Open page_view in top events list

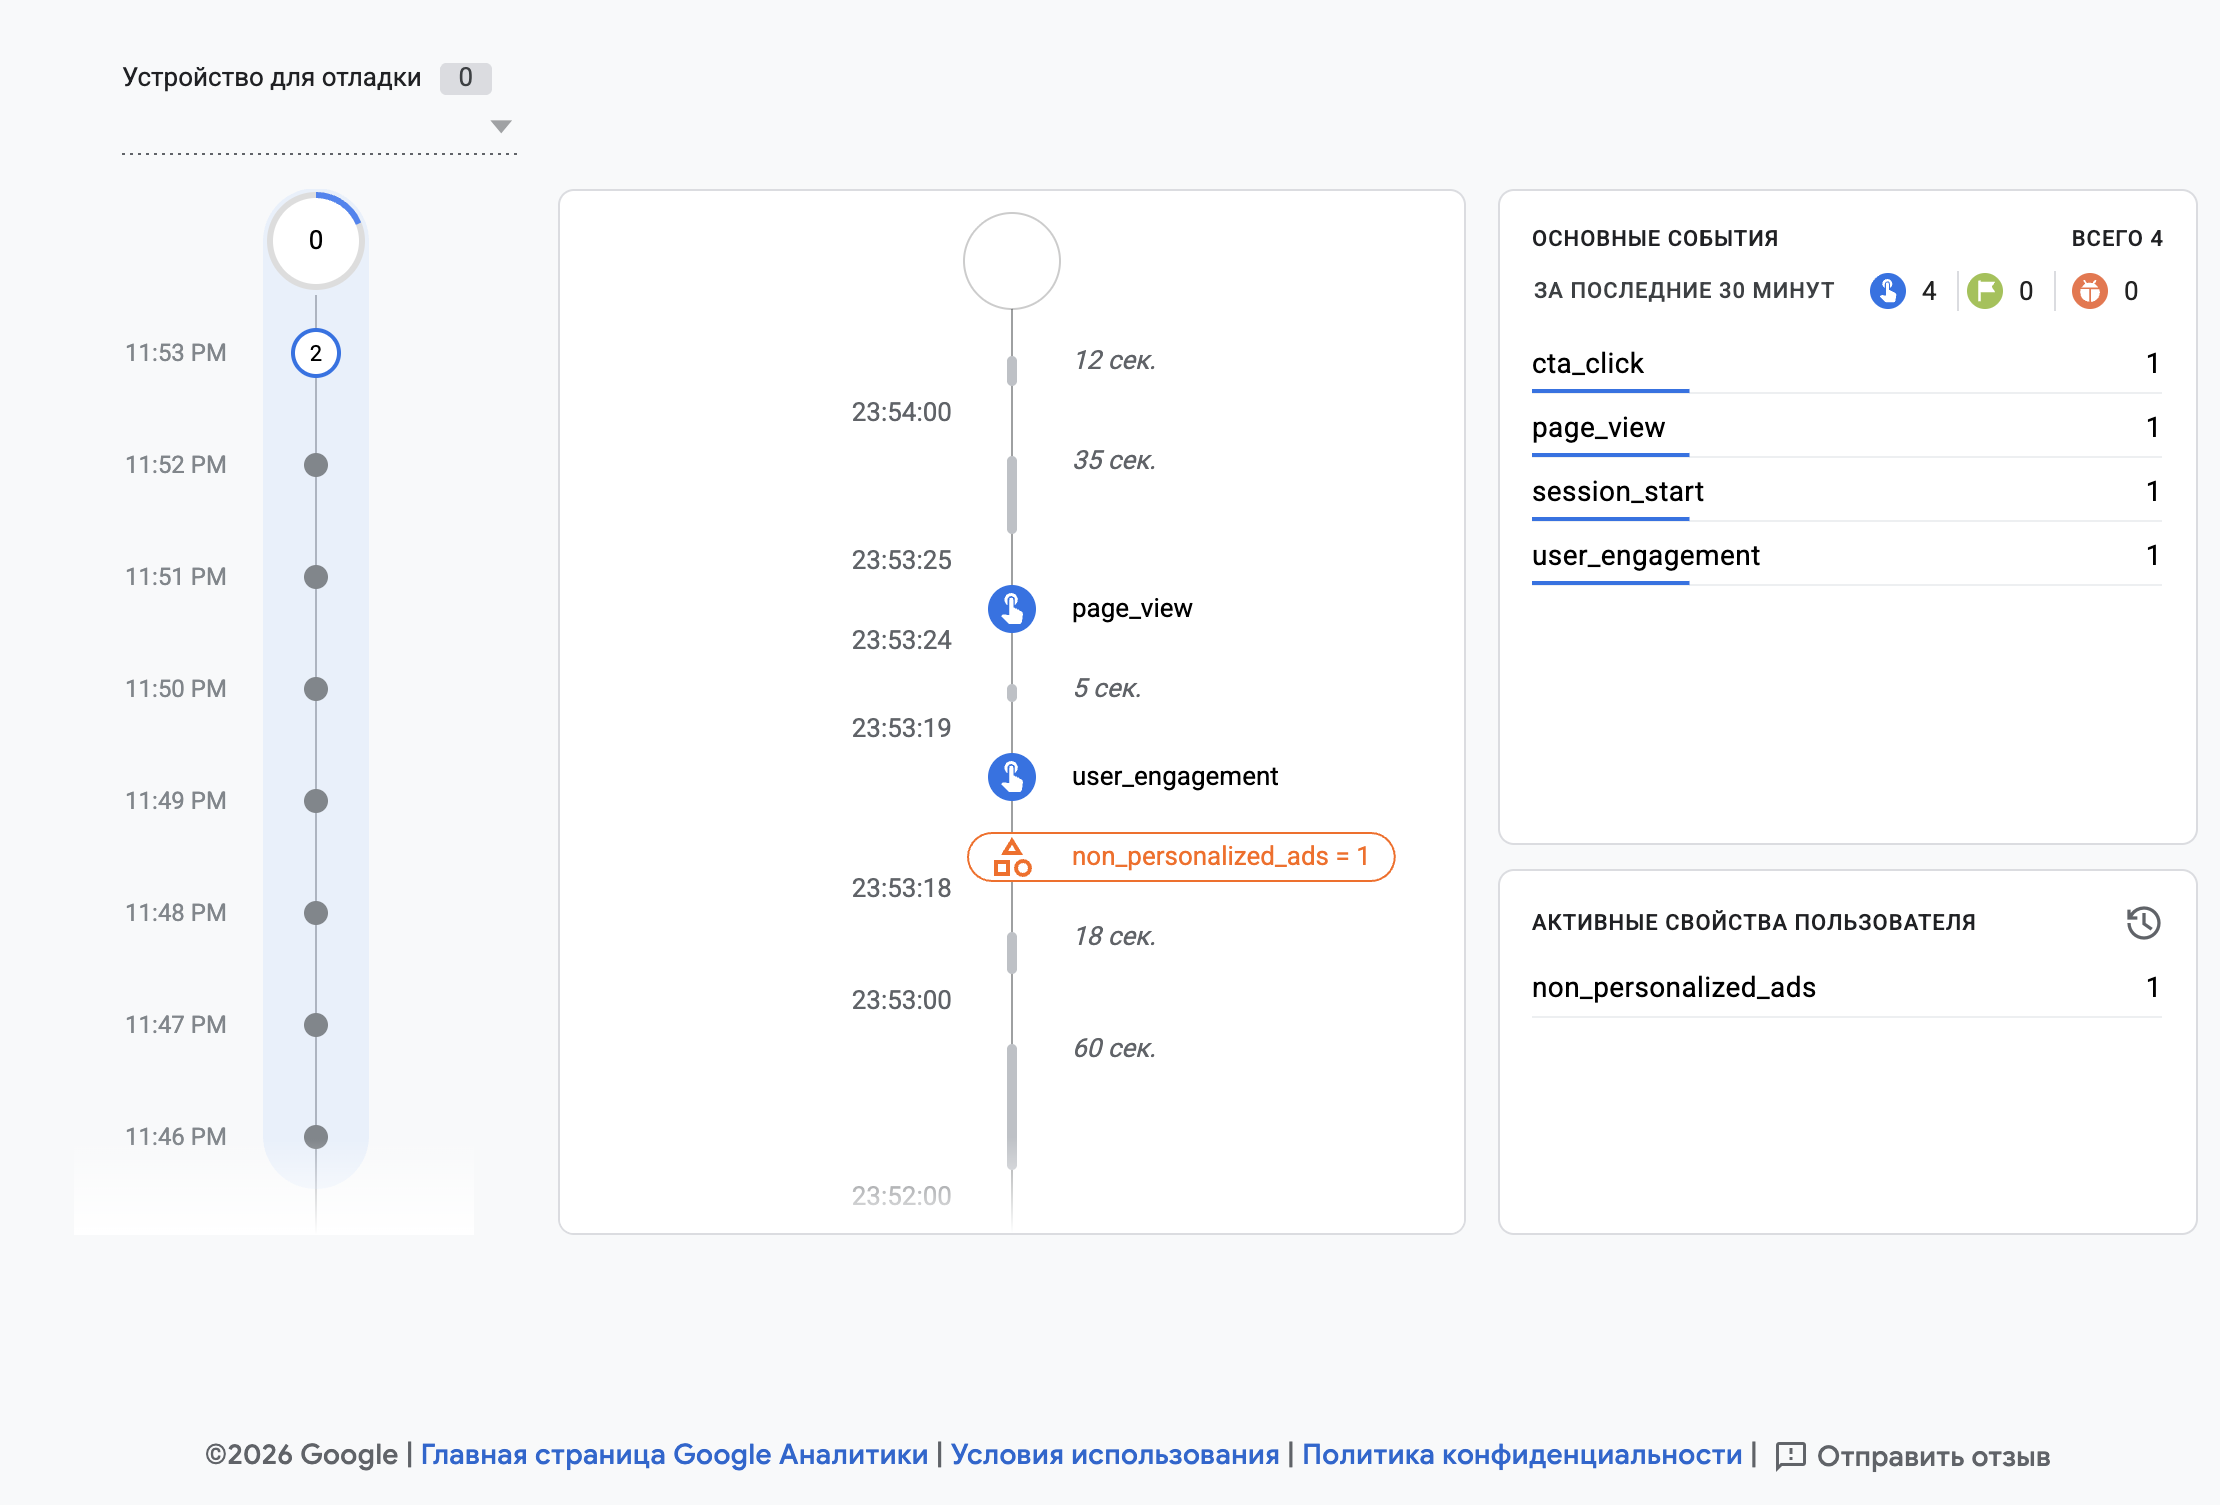coord(1846,427)
